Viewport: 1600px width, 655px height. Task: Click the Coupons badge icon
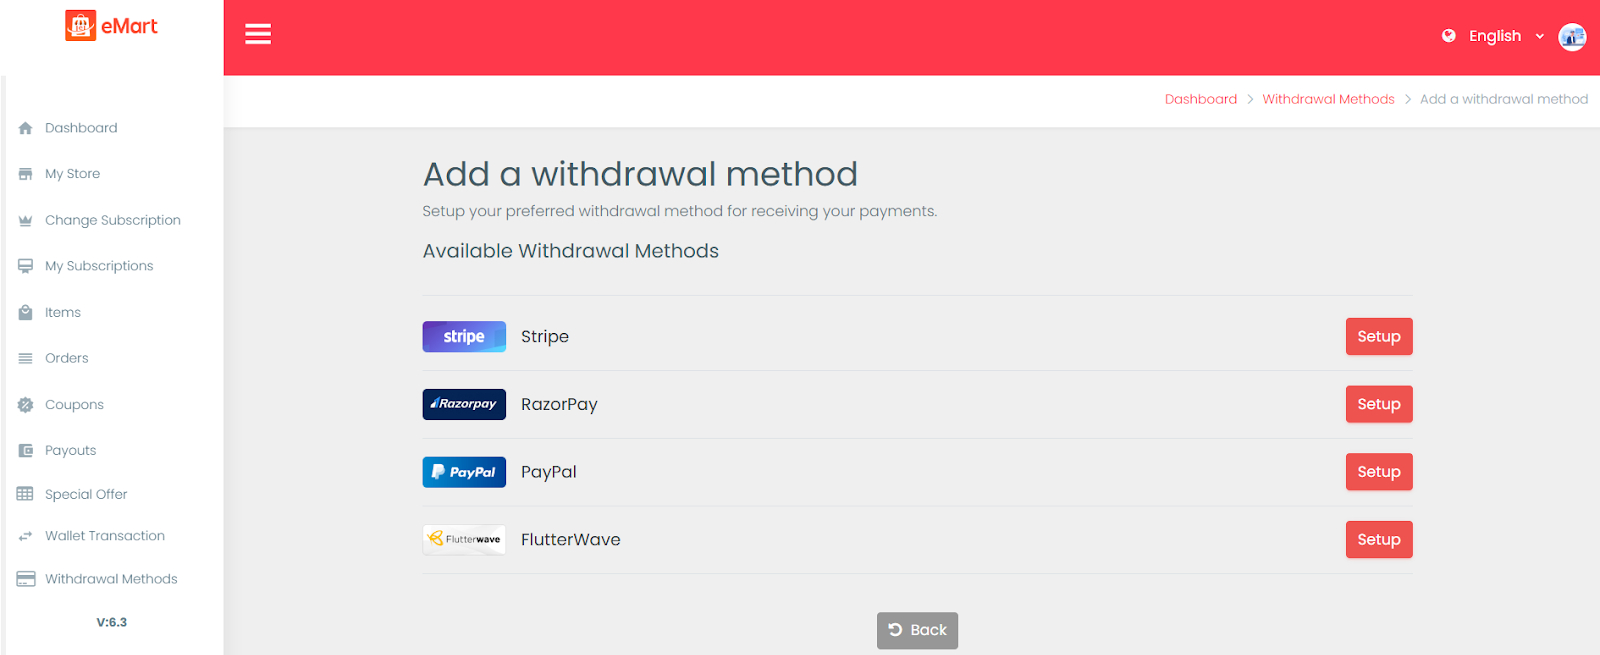pyautogui.click(x=26, y=405)
